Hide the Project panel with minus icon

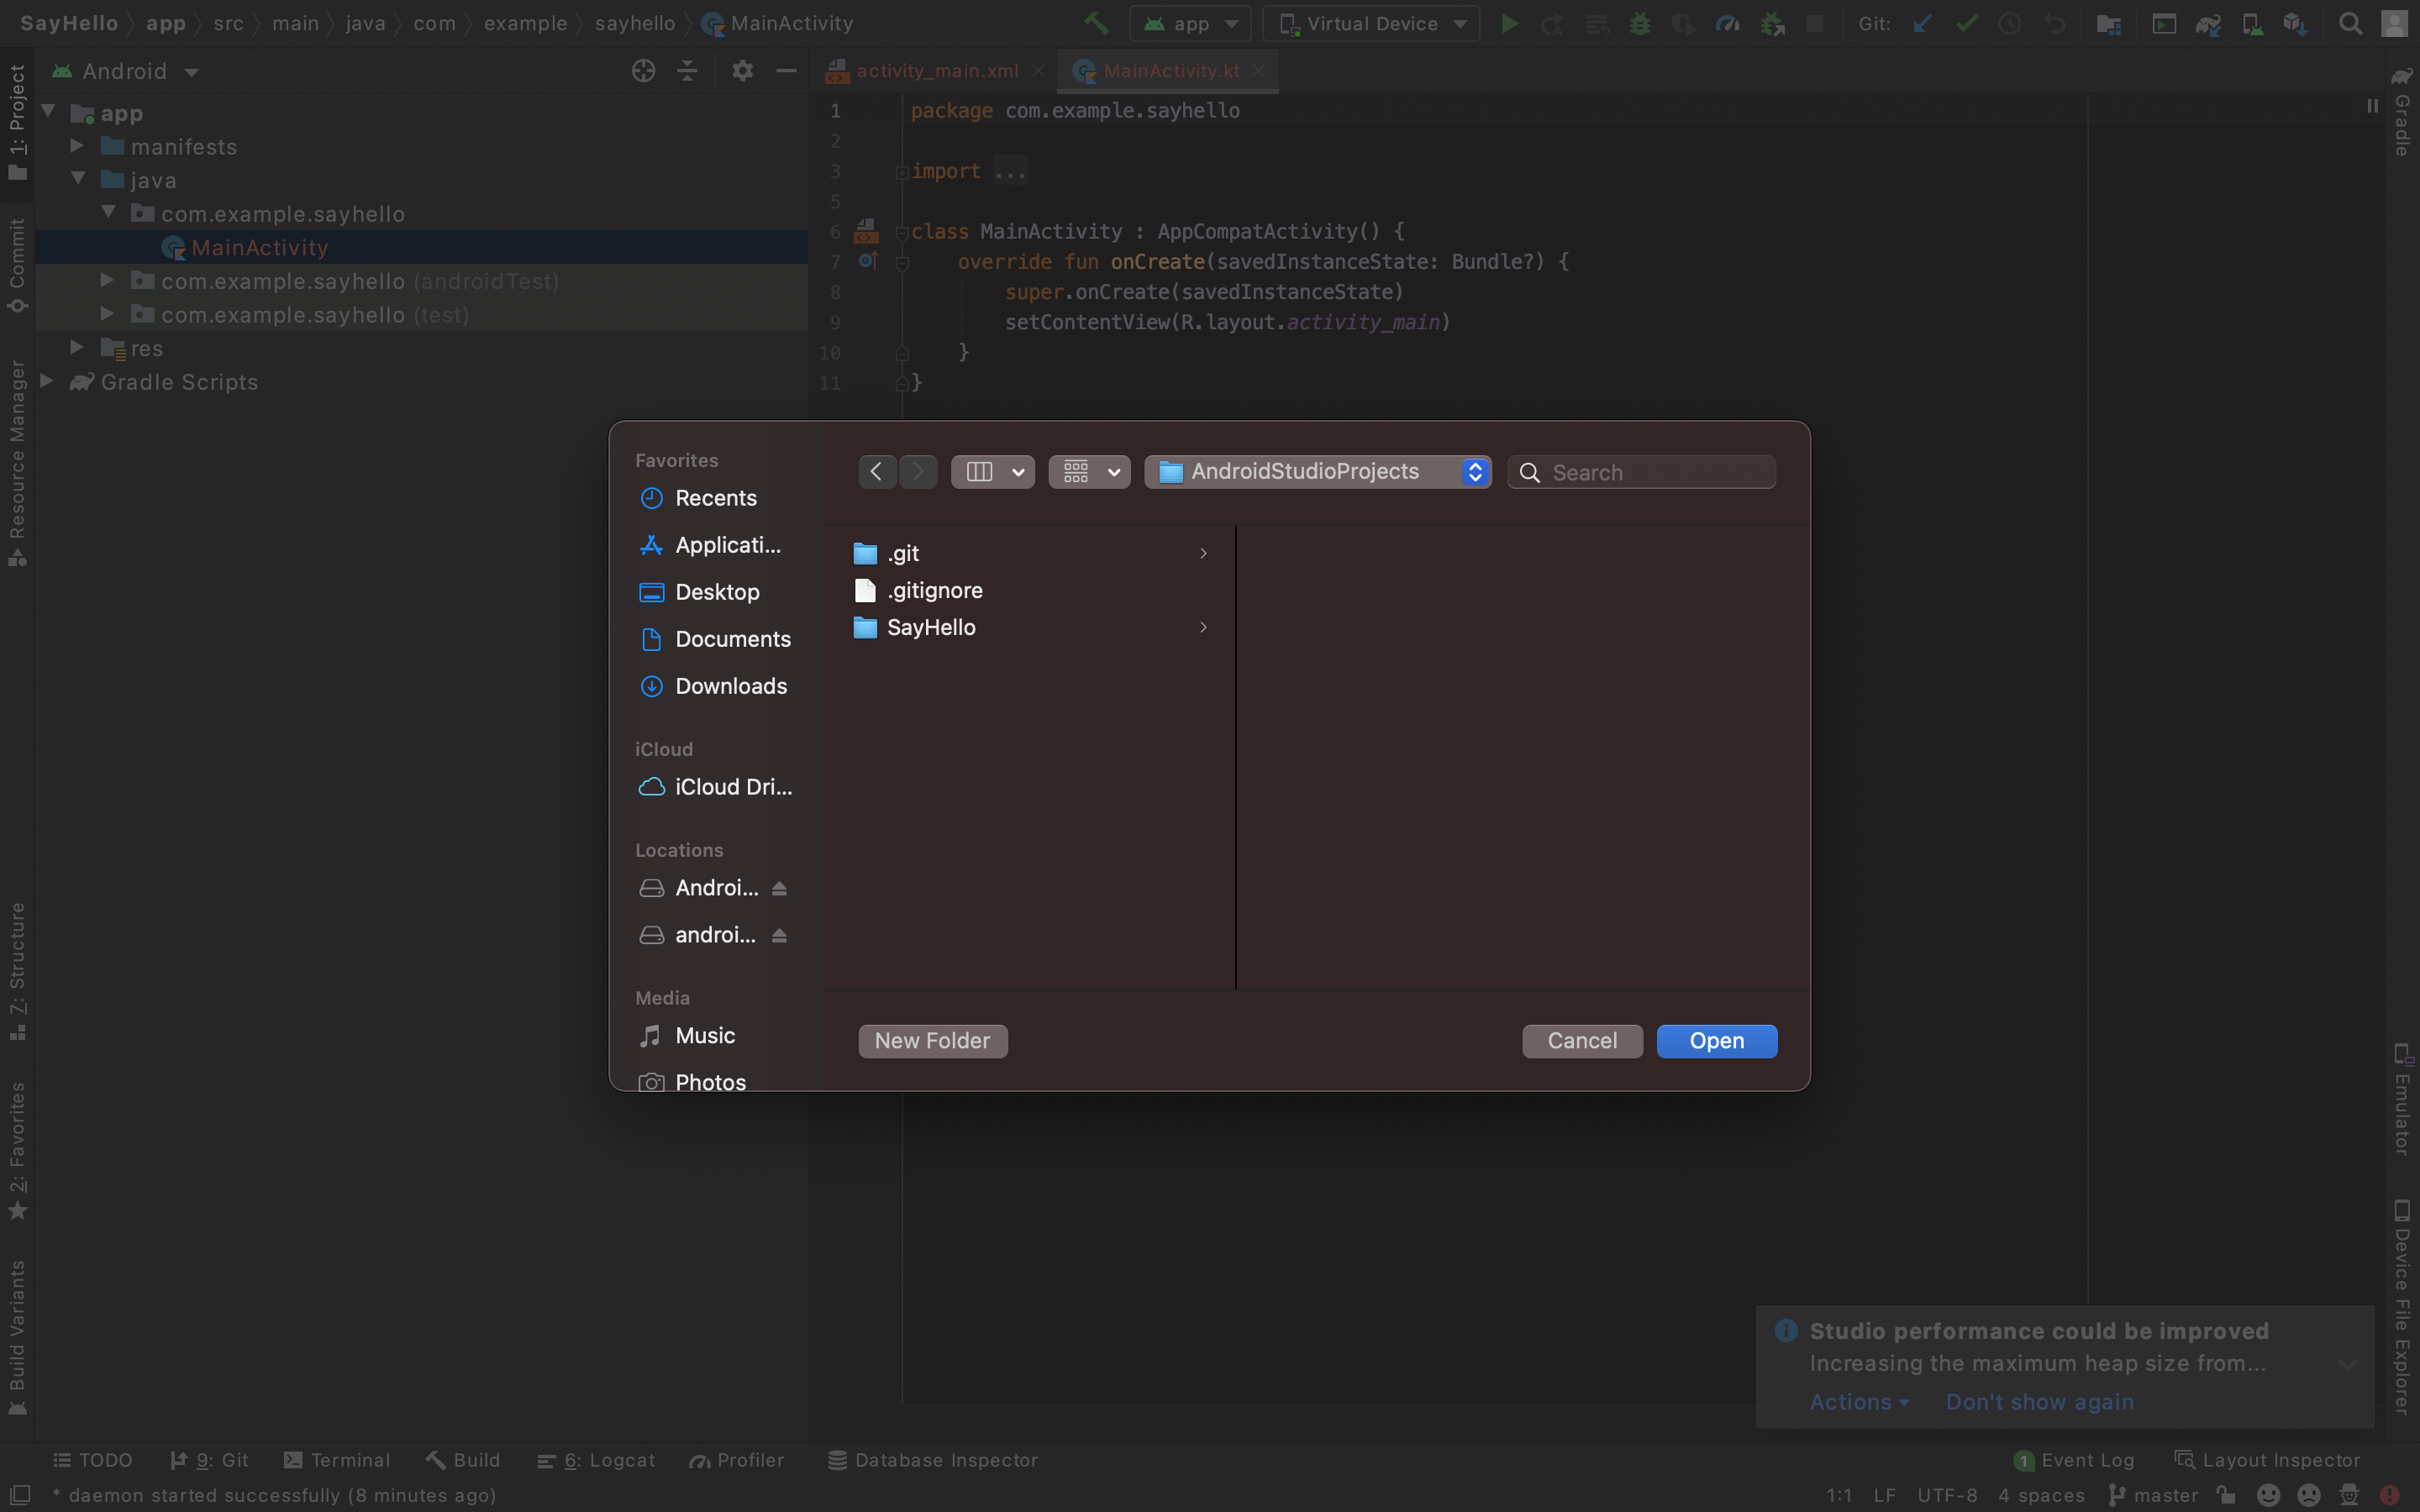click(786, 71)
